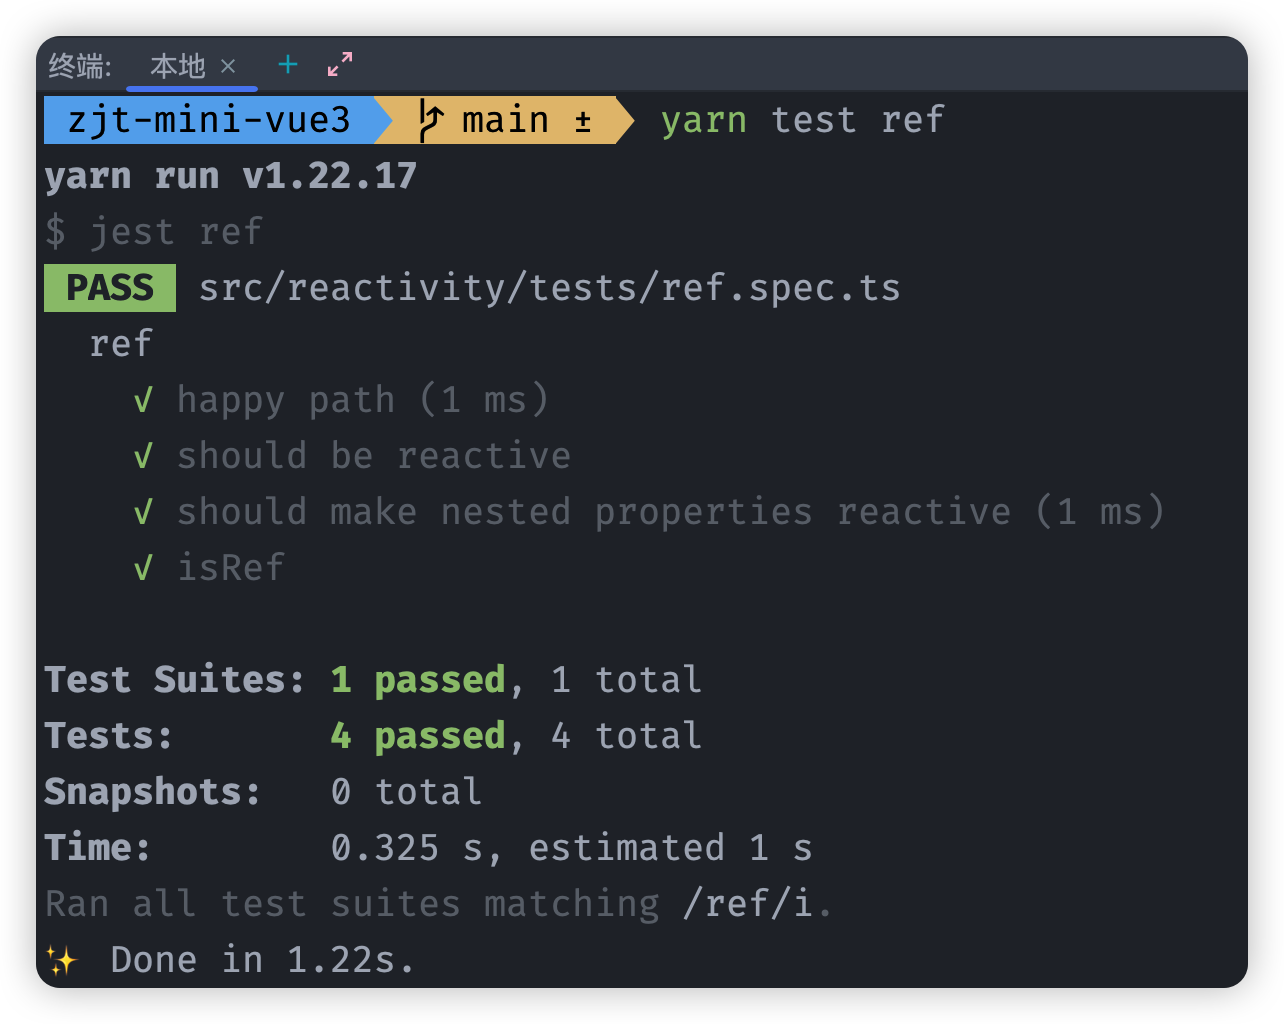Viewport: 1284px width, 1024px height.
Task: Click the sparkles icon before Done
Action: [62, 961]
